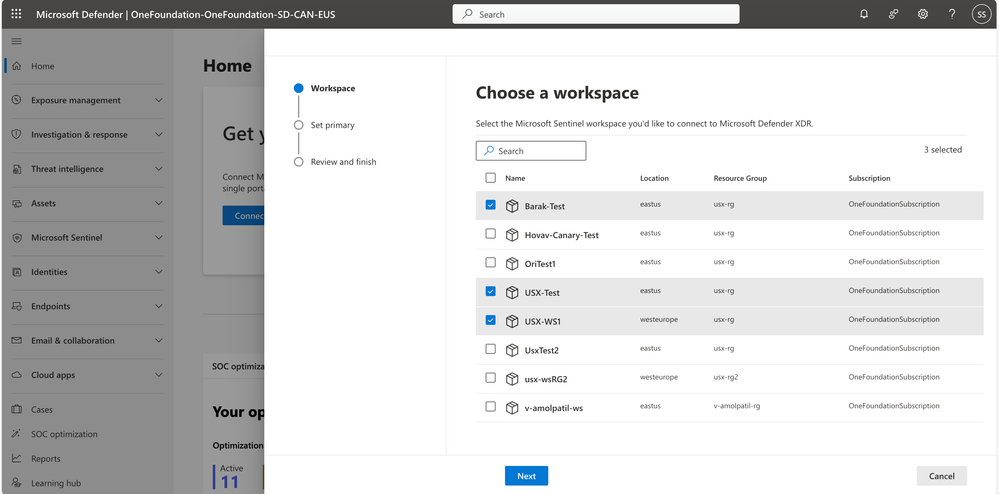
Task: Click the Learning hub icon
Action: coord(17,483)
